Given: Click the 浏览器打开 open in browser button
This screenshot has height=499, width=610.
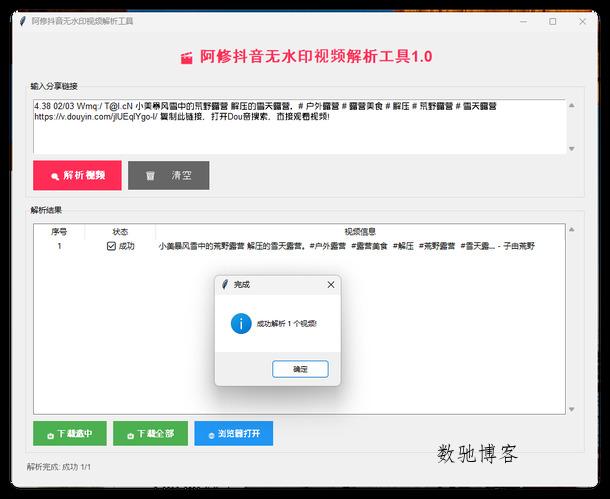Looking at the screenshot, I should [233, 433].
